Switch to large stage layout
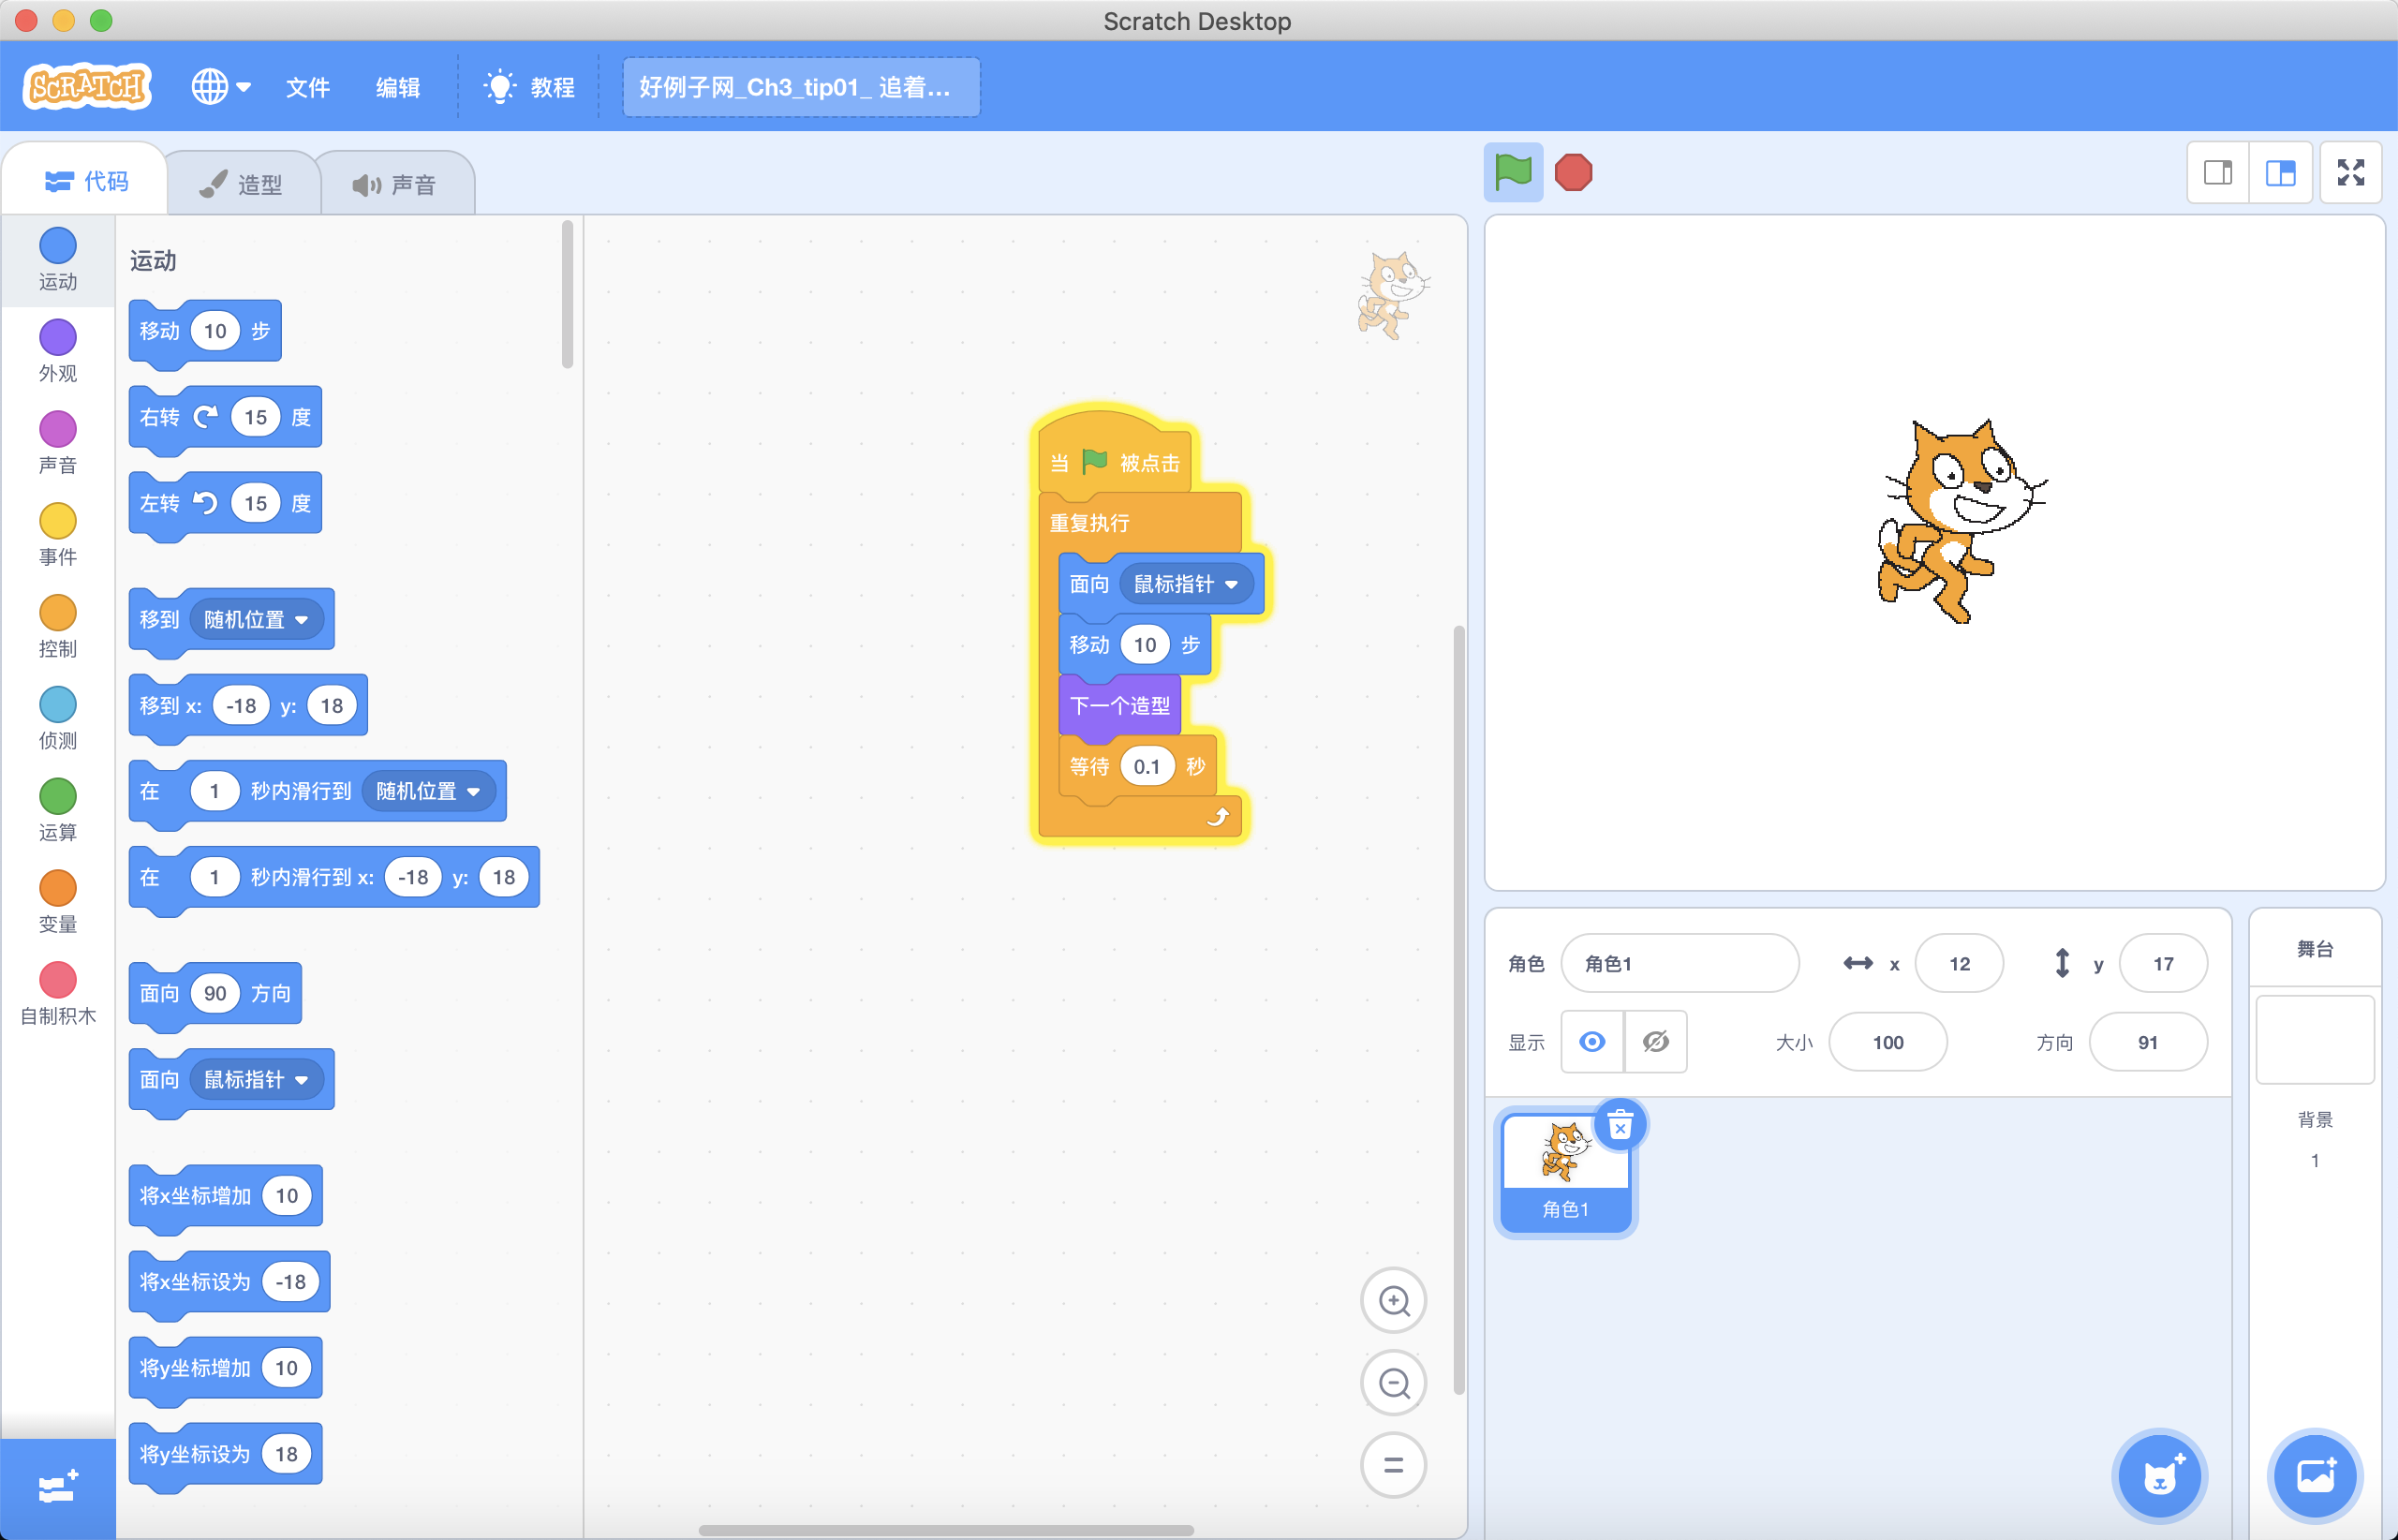2398x1540 pixels. [x=2280, y=173]
